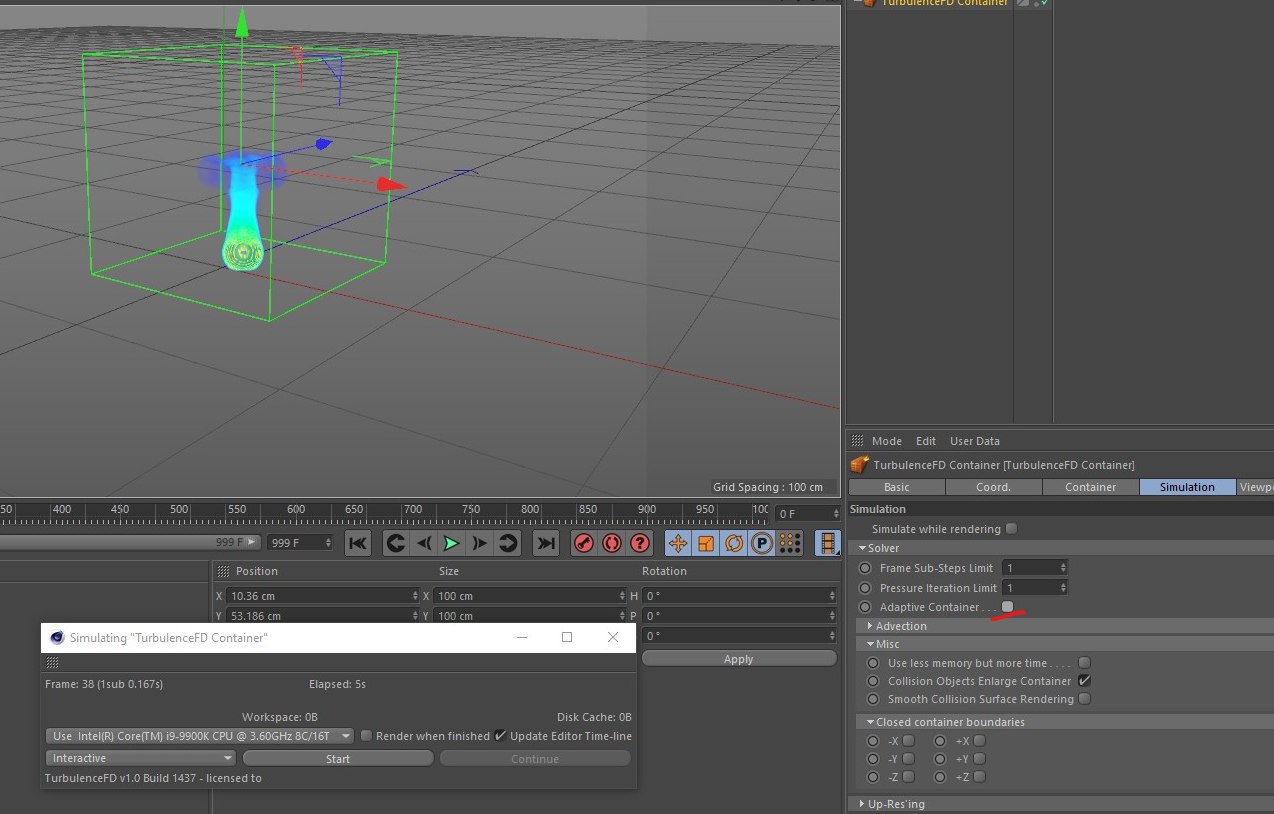Collapse the Misc section

pos(871,644)
